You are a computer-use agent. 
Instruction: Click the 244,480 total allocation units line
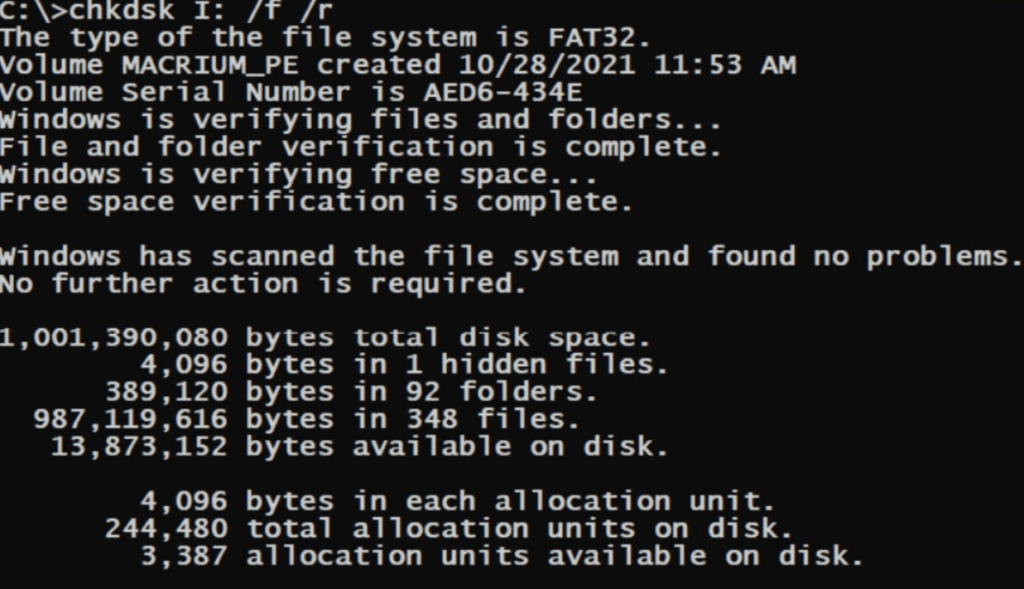point(449,528)
